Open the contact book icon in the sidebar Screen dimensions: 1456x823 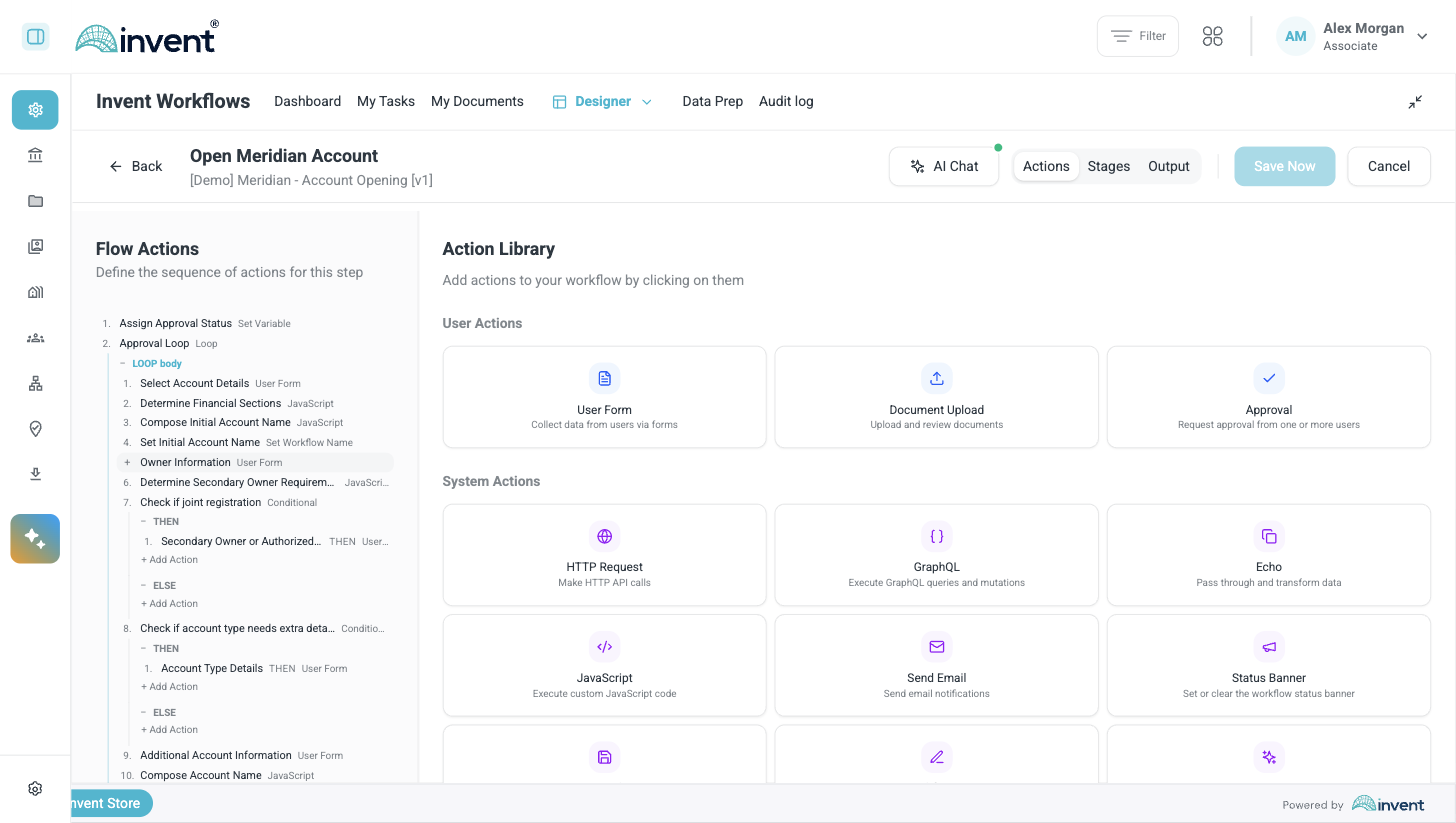point(36,247)
